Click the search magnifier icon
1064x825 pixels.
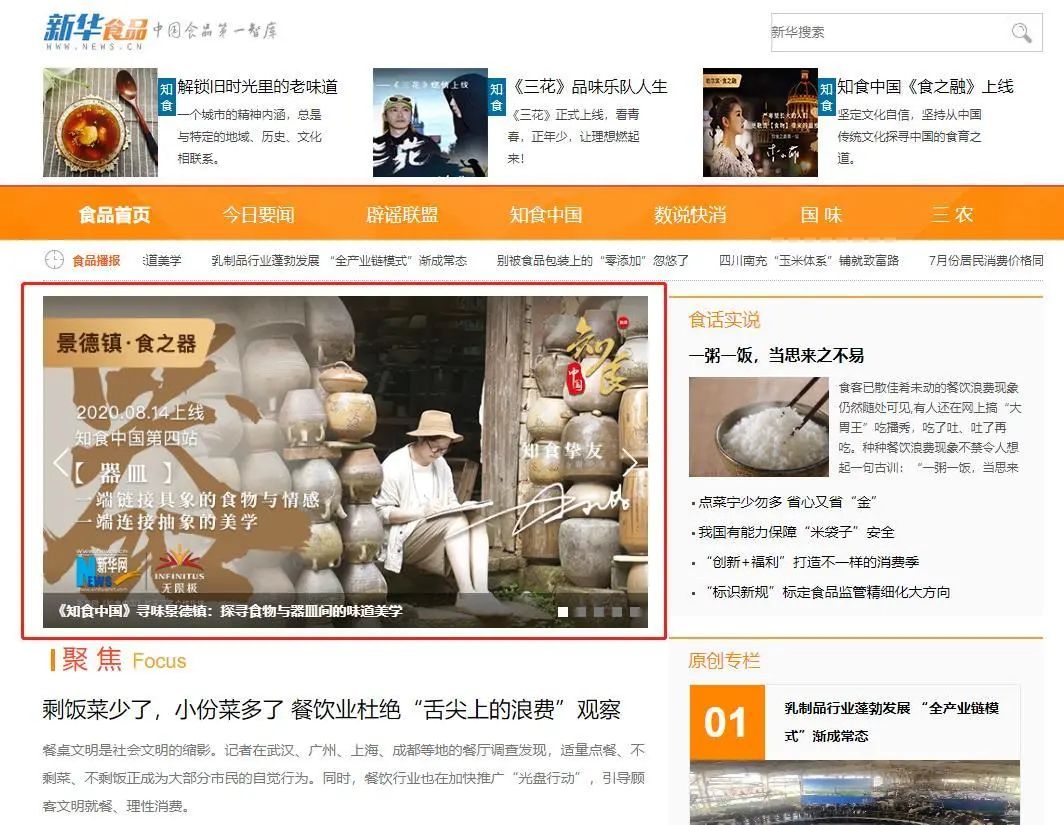(1021, 33)
